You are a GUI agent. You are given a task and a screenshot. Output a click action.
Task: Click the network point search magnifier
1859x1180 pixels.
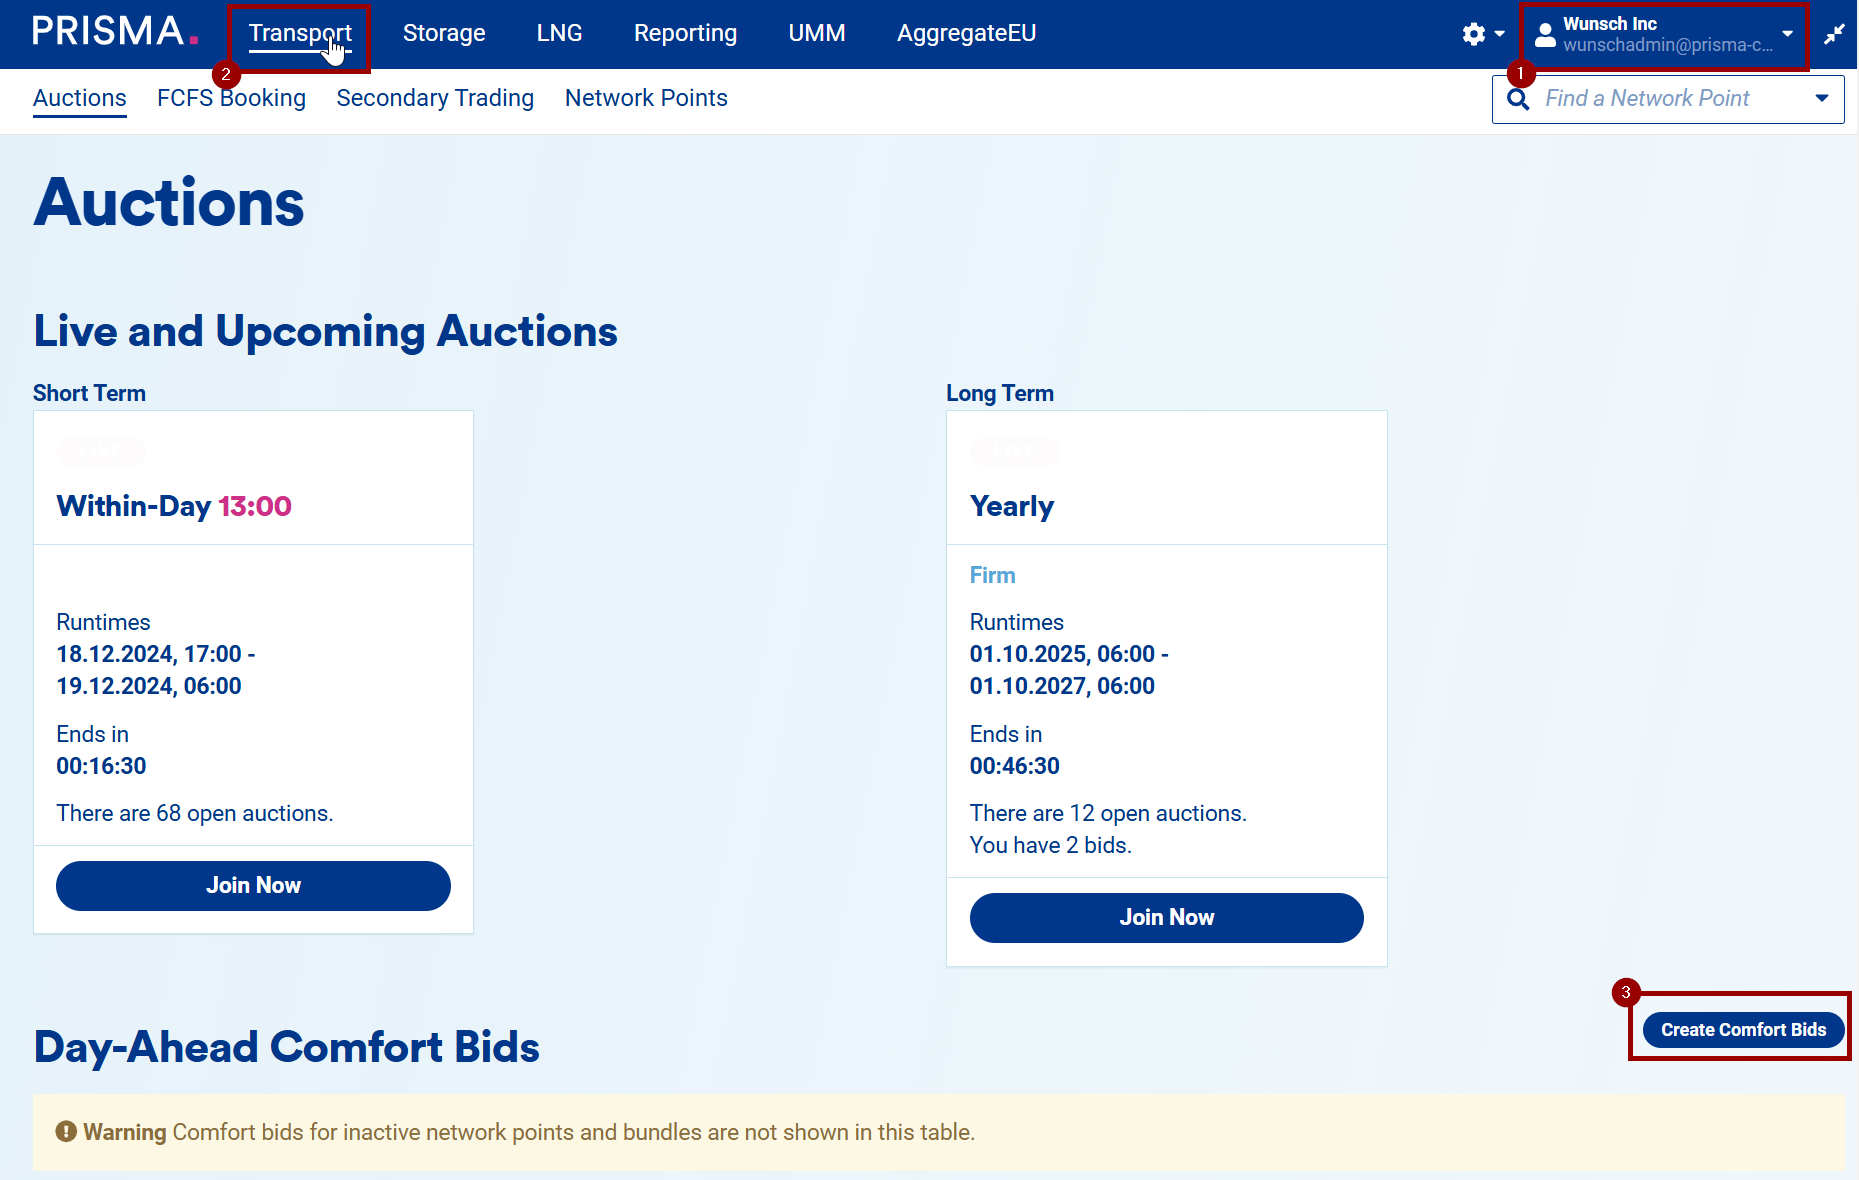[1518, 99]
